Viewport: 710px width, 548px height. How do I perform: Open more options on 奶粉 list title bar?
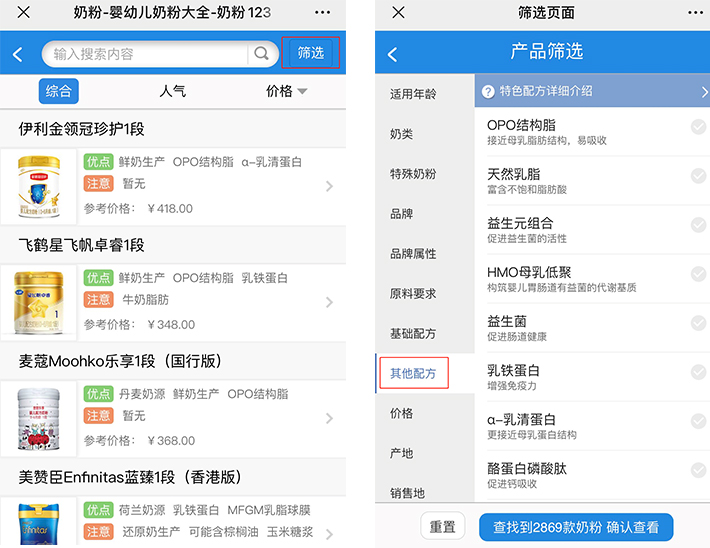coord(321,12)
